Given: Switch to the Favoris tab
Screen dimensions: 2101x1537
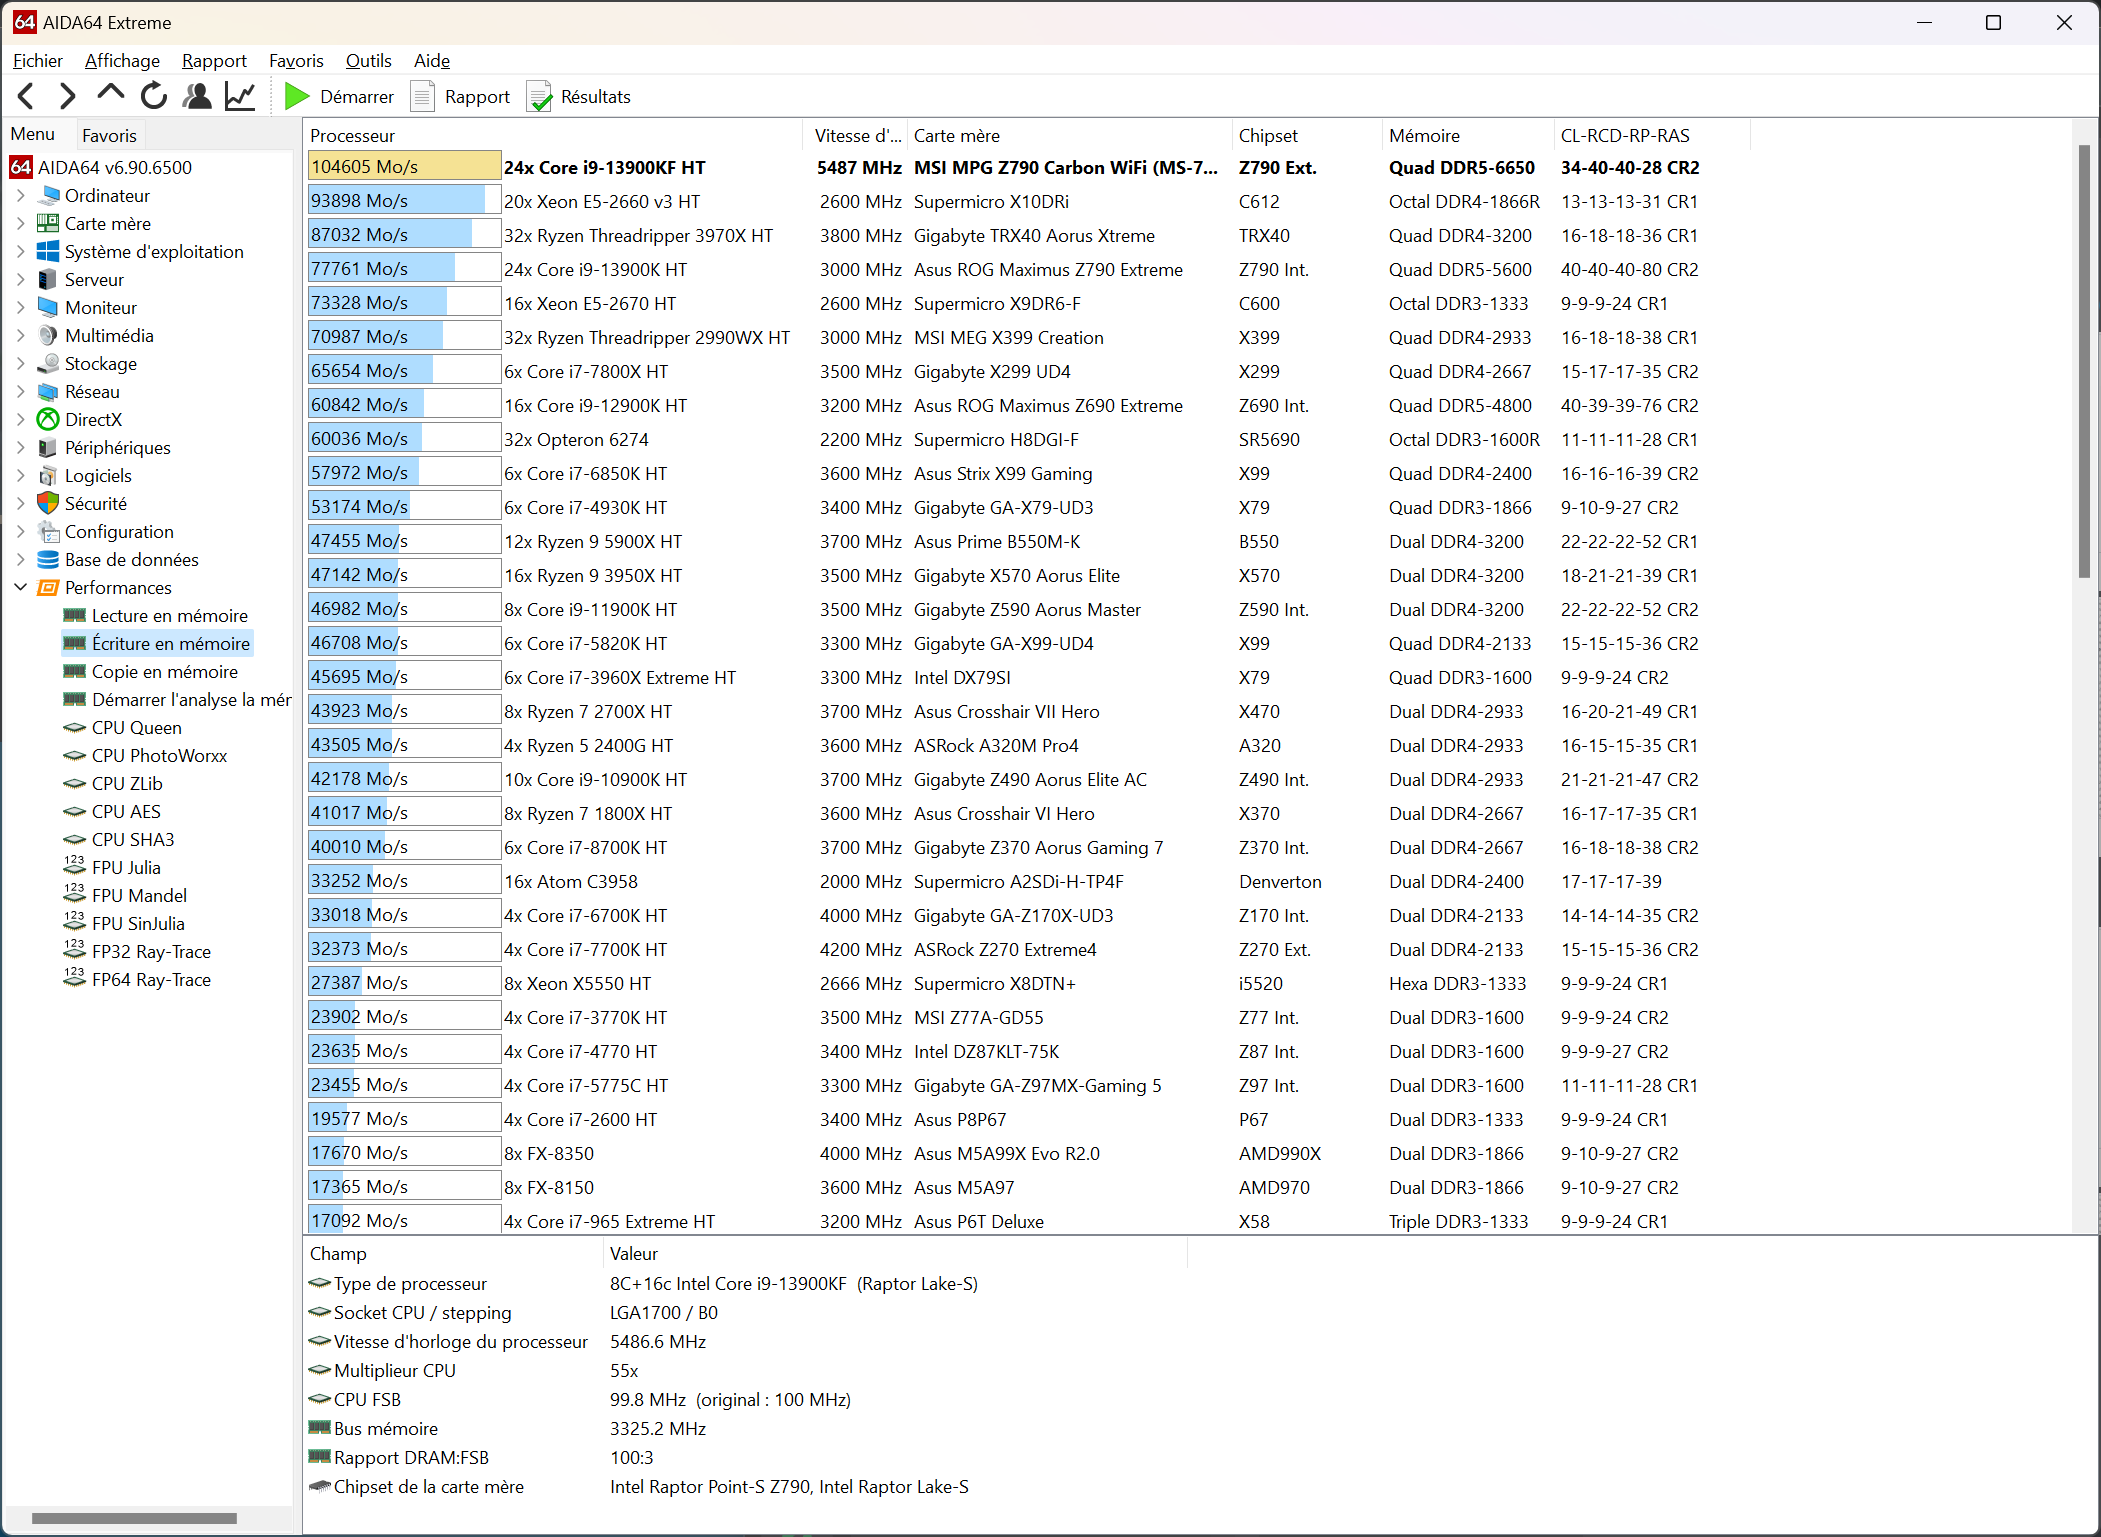Looking at the screenshot, I should (x=109, y=135).
